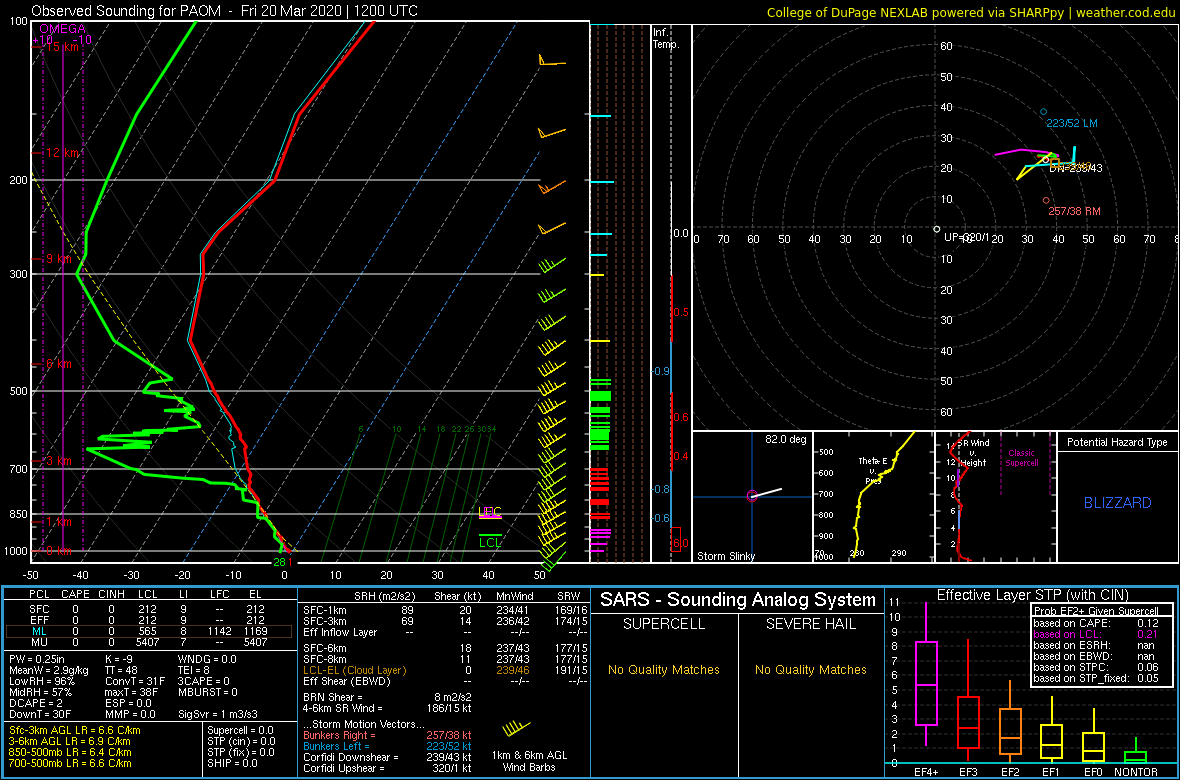This screenshot has width=1180, height=780.
Task: Click the Corfidi Upshear vector entry
Action: click(x=387, y=768)
